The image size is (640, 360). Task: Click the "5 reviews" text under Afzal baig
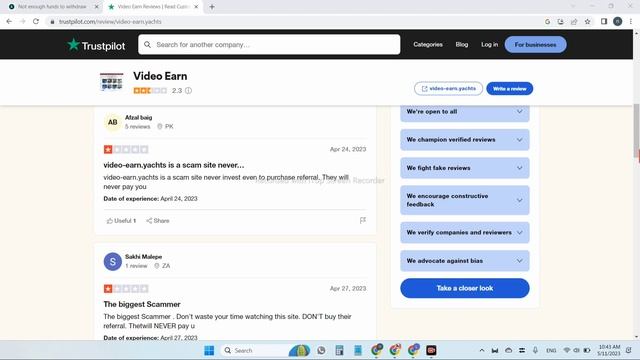click(x=138, y=127)
